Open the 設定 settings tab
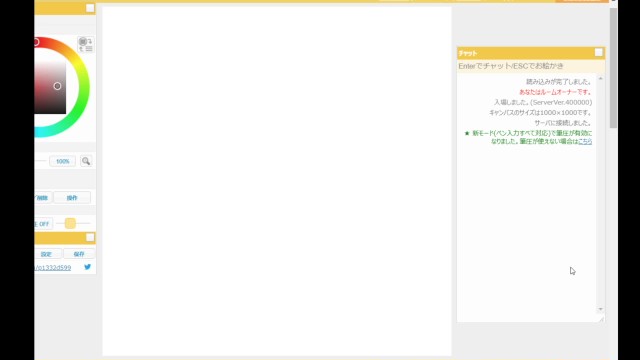The height and width of the screenshot is (360, 640). [46, 254]
